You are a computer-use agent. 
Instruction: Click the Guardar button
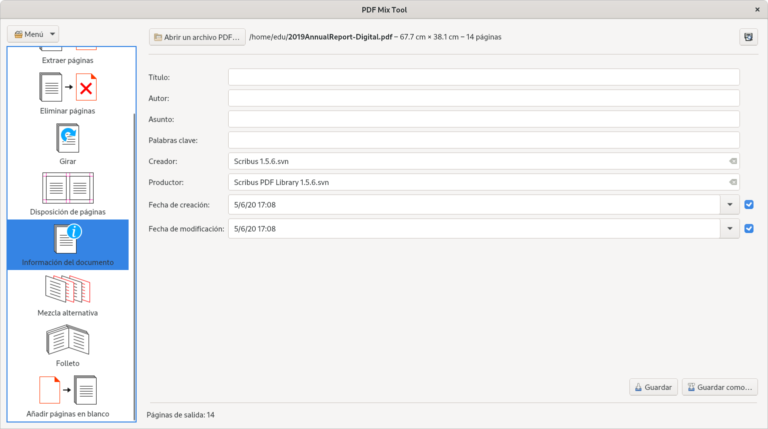coord(653,387)
